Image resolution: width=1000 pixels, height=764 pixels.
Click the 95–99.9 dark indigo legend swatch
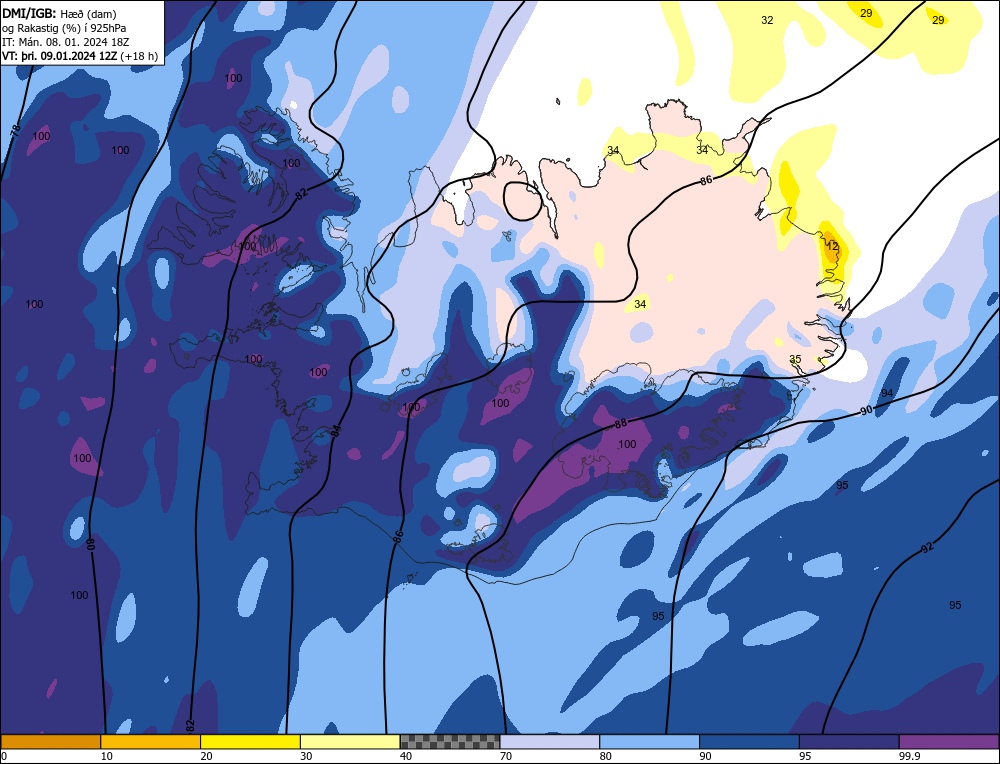[849, 742]
